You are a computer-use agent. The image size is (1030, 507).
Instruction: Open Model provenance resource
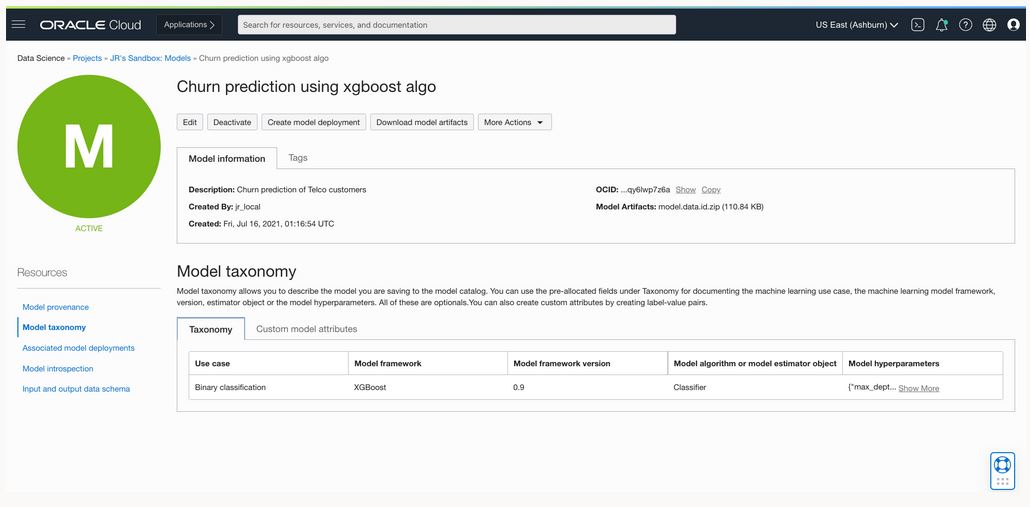[56, 307]
